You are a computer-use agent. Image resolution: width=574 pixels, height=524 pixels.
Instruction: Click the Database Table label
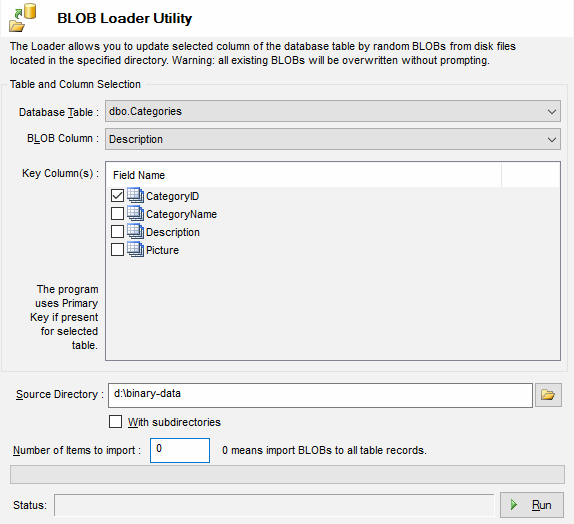click(x=59, y=112)
